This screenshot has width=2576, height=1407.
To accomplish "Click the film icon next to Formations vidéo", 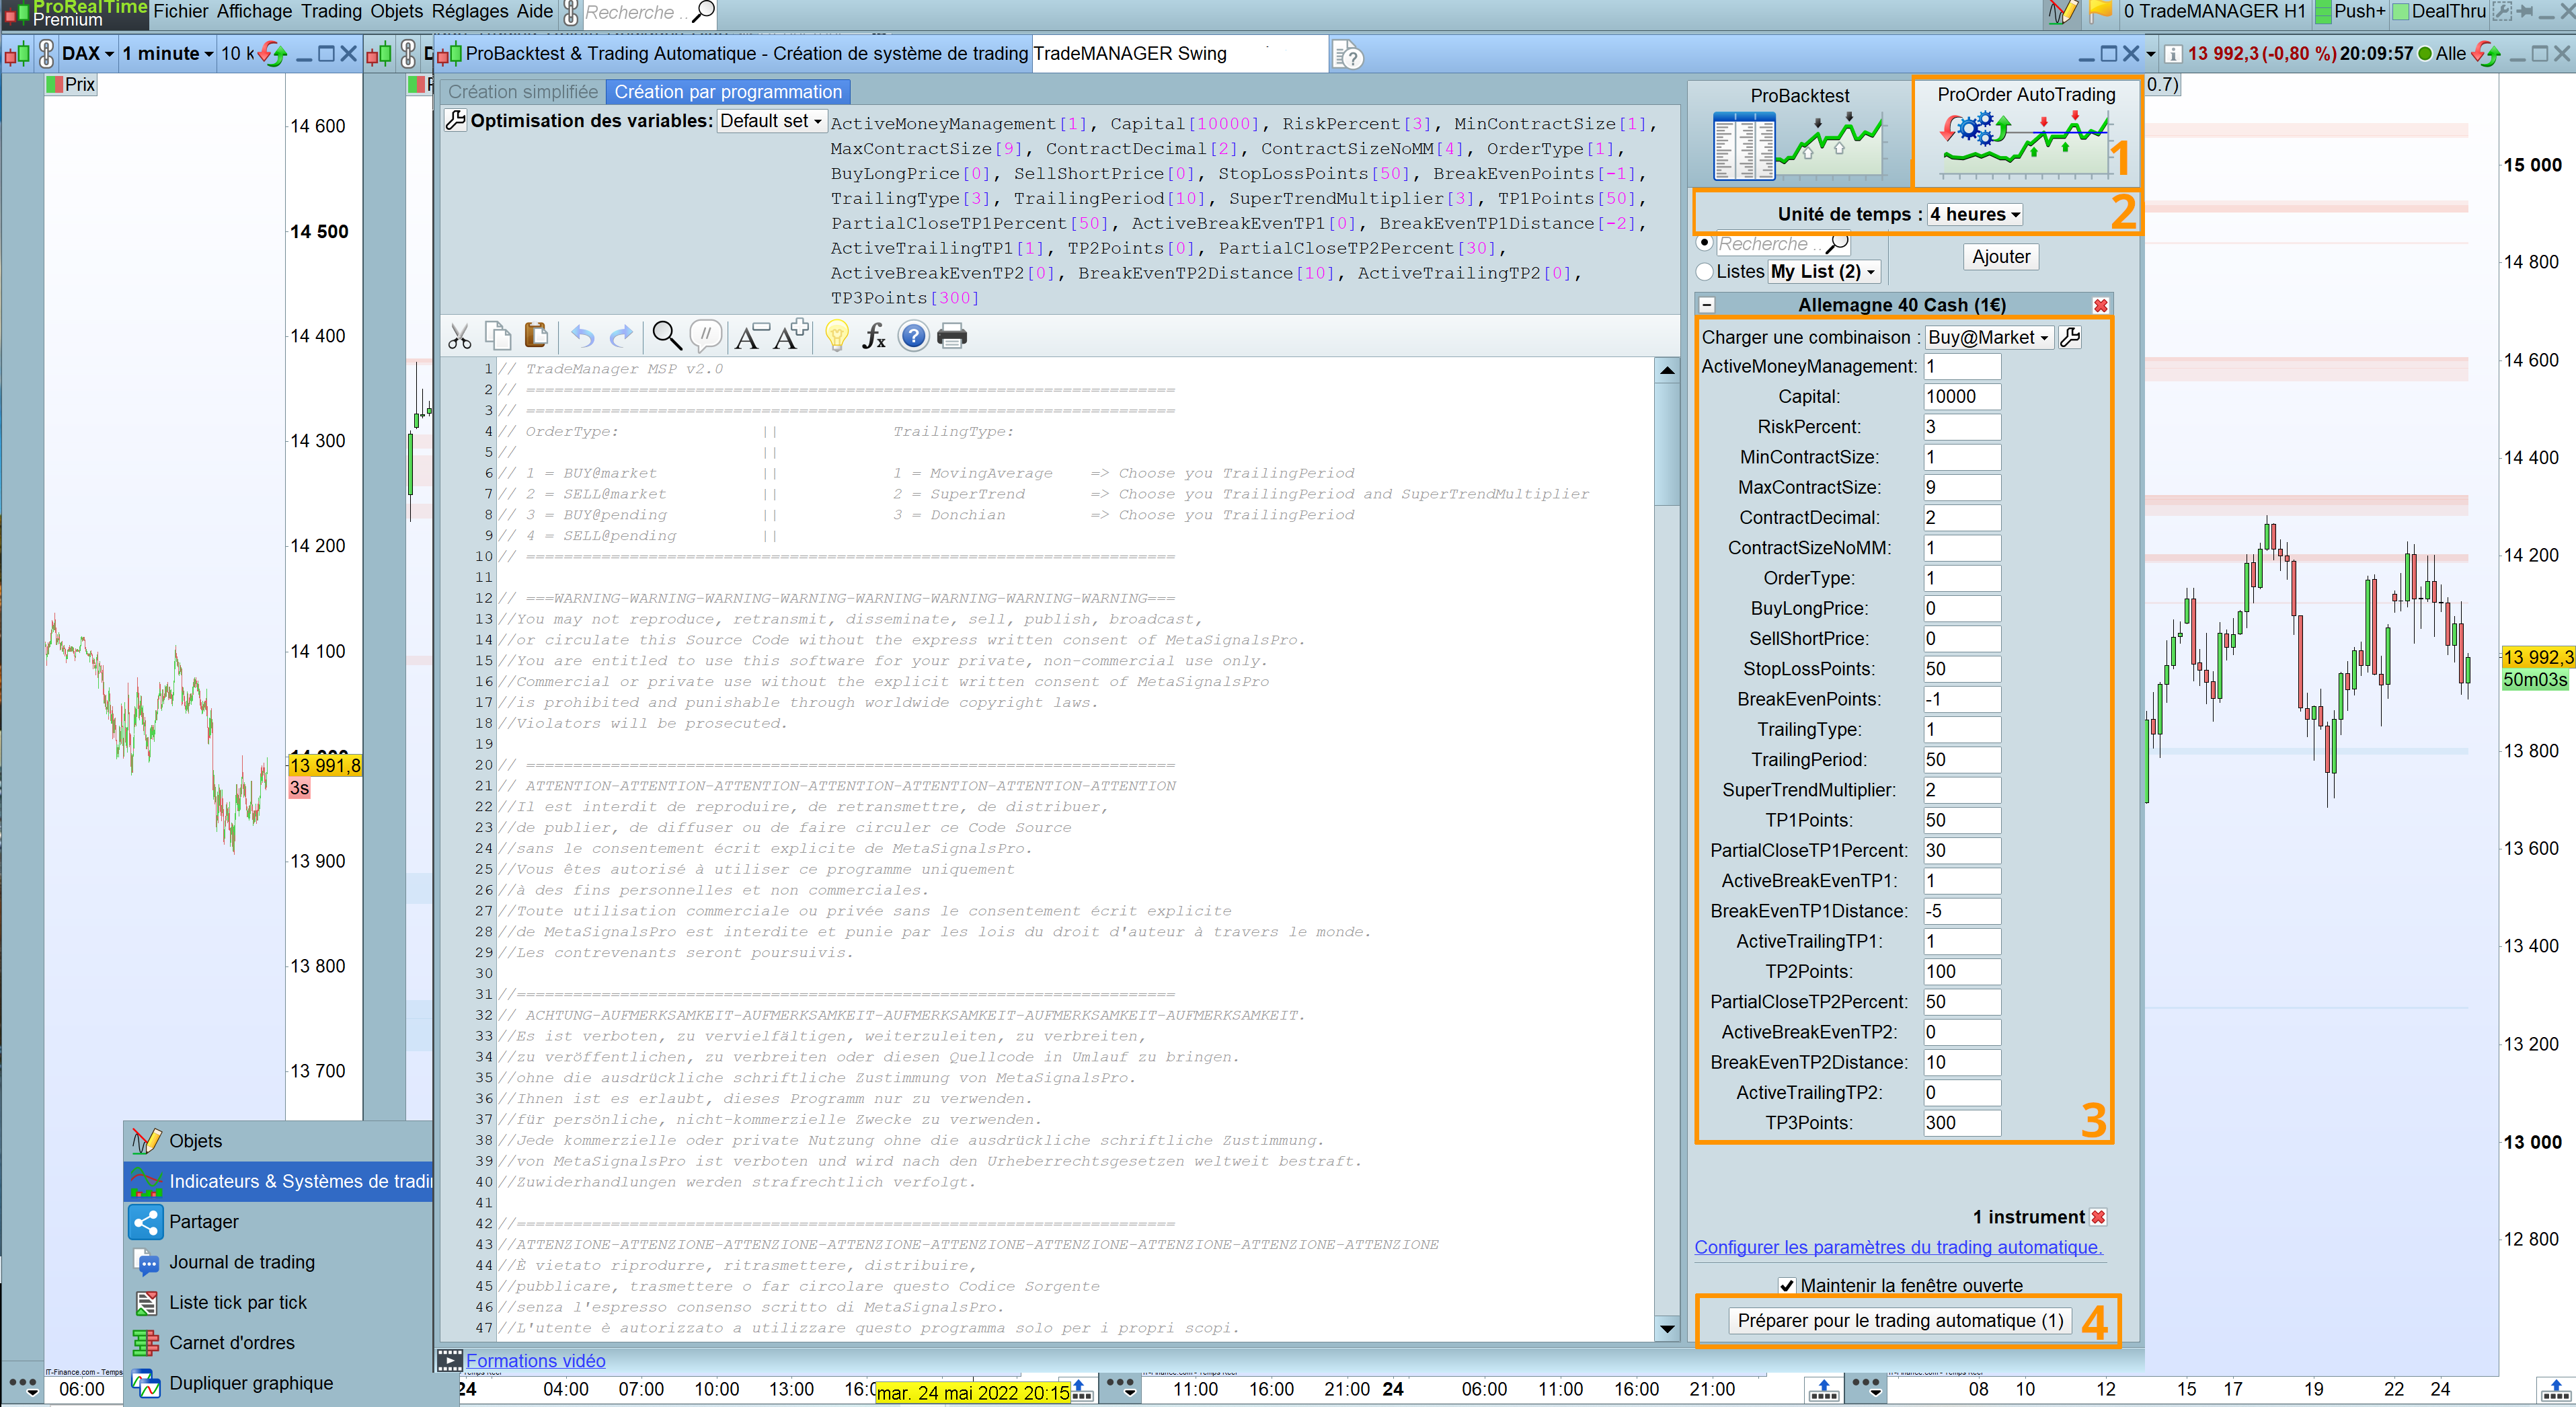I will tap(450, 1360).
